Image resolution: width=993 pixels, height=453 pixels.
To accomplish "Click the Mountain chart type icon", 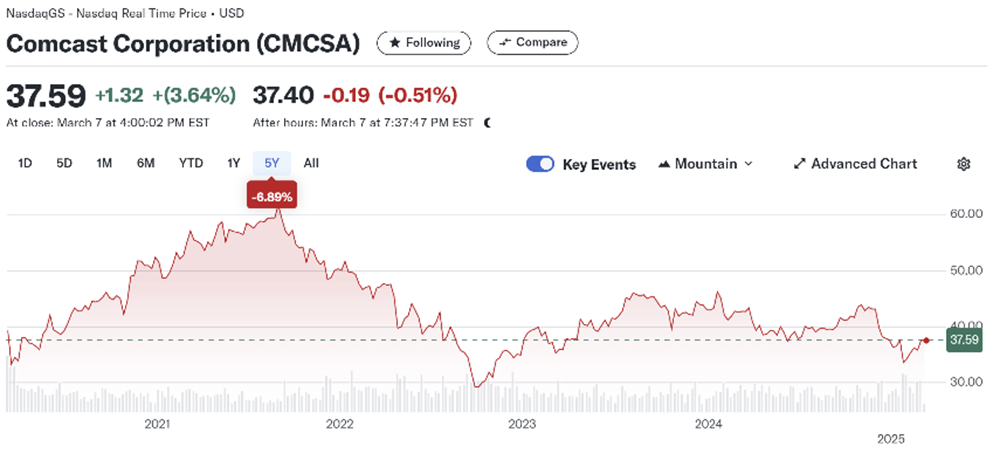I will (x=665, y=164).
